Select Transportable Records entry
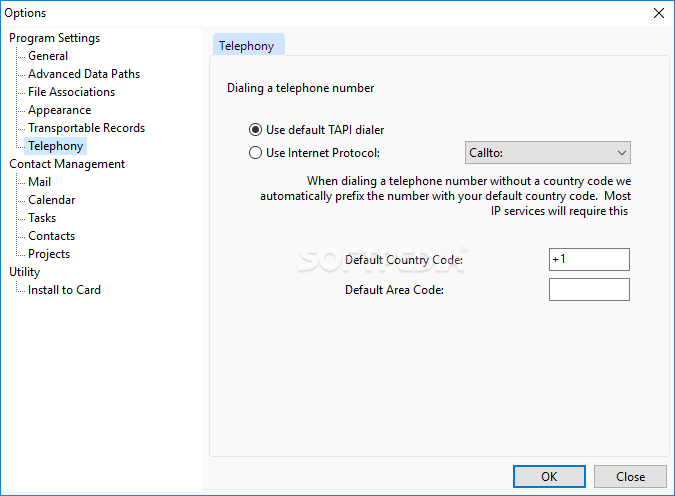 87,128
